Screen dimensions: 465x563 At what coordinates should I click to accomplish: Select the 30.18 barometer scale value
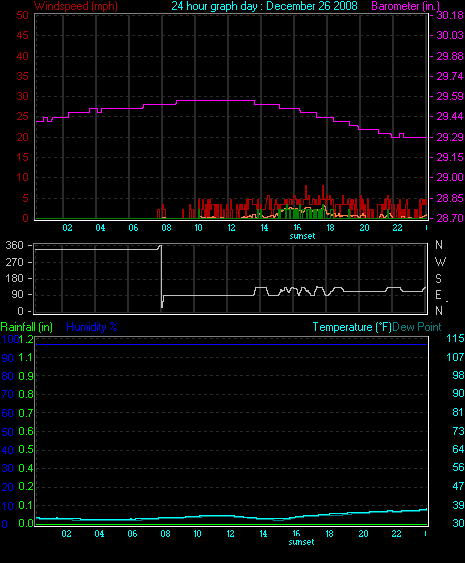(x=450, y=15)
